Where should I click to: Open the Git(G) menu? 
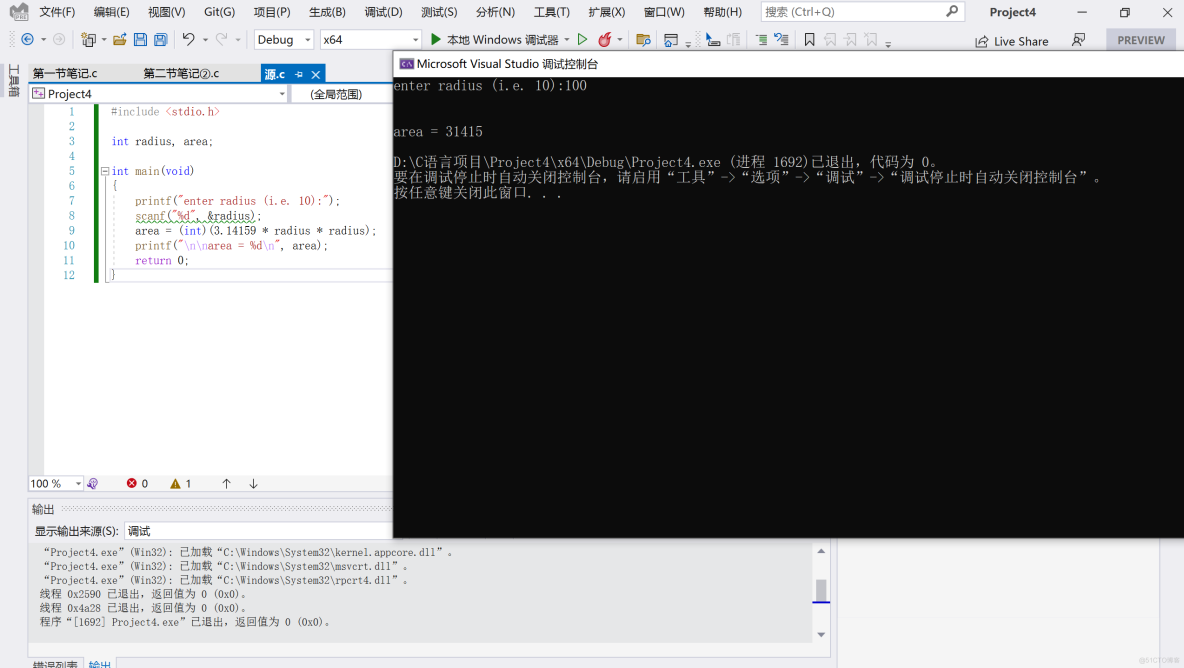tap(219, 12)
